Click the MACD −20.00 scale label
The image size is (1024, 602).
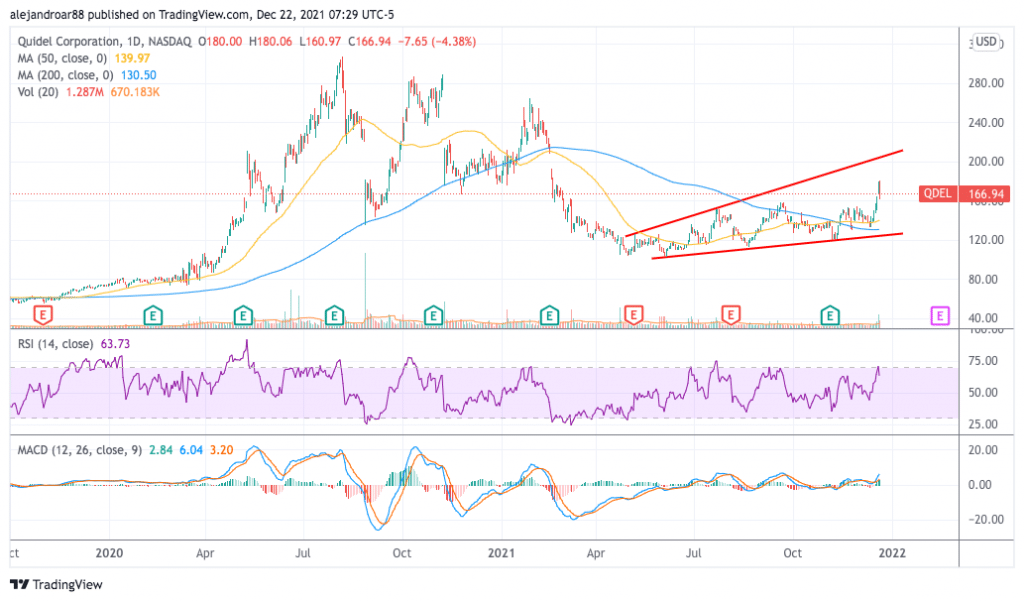point(985,520)
